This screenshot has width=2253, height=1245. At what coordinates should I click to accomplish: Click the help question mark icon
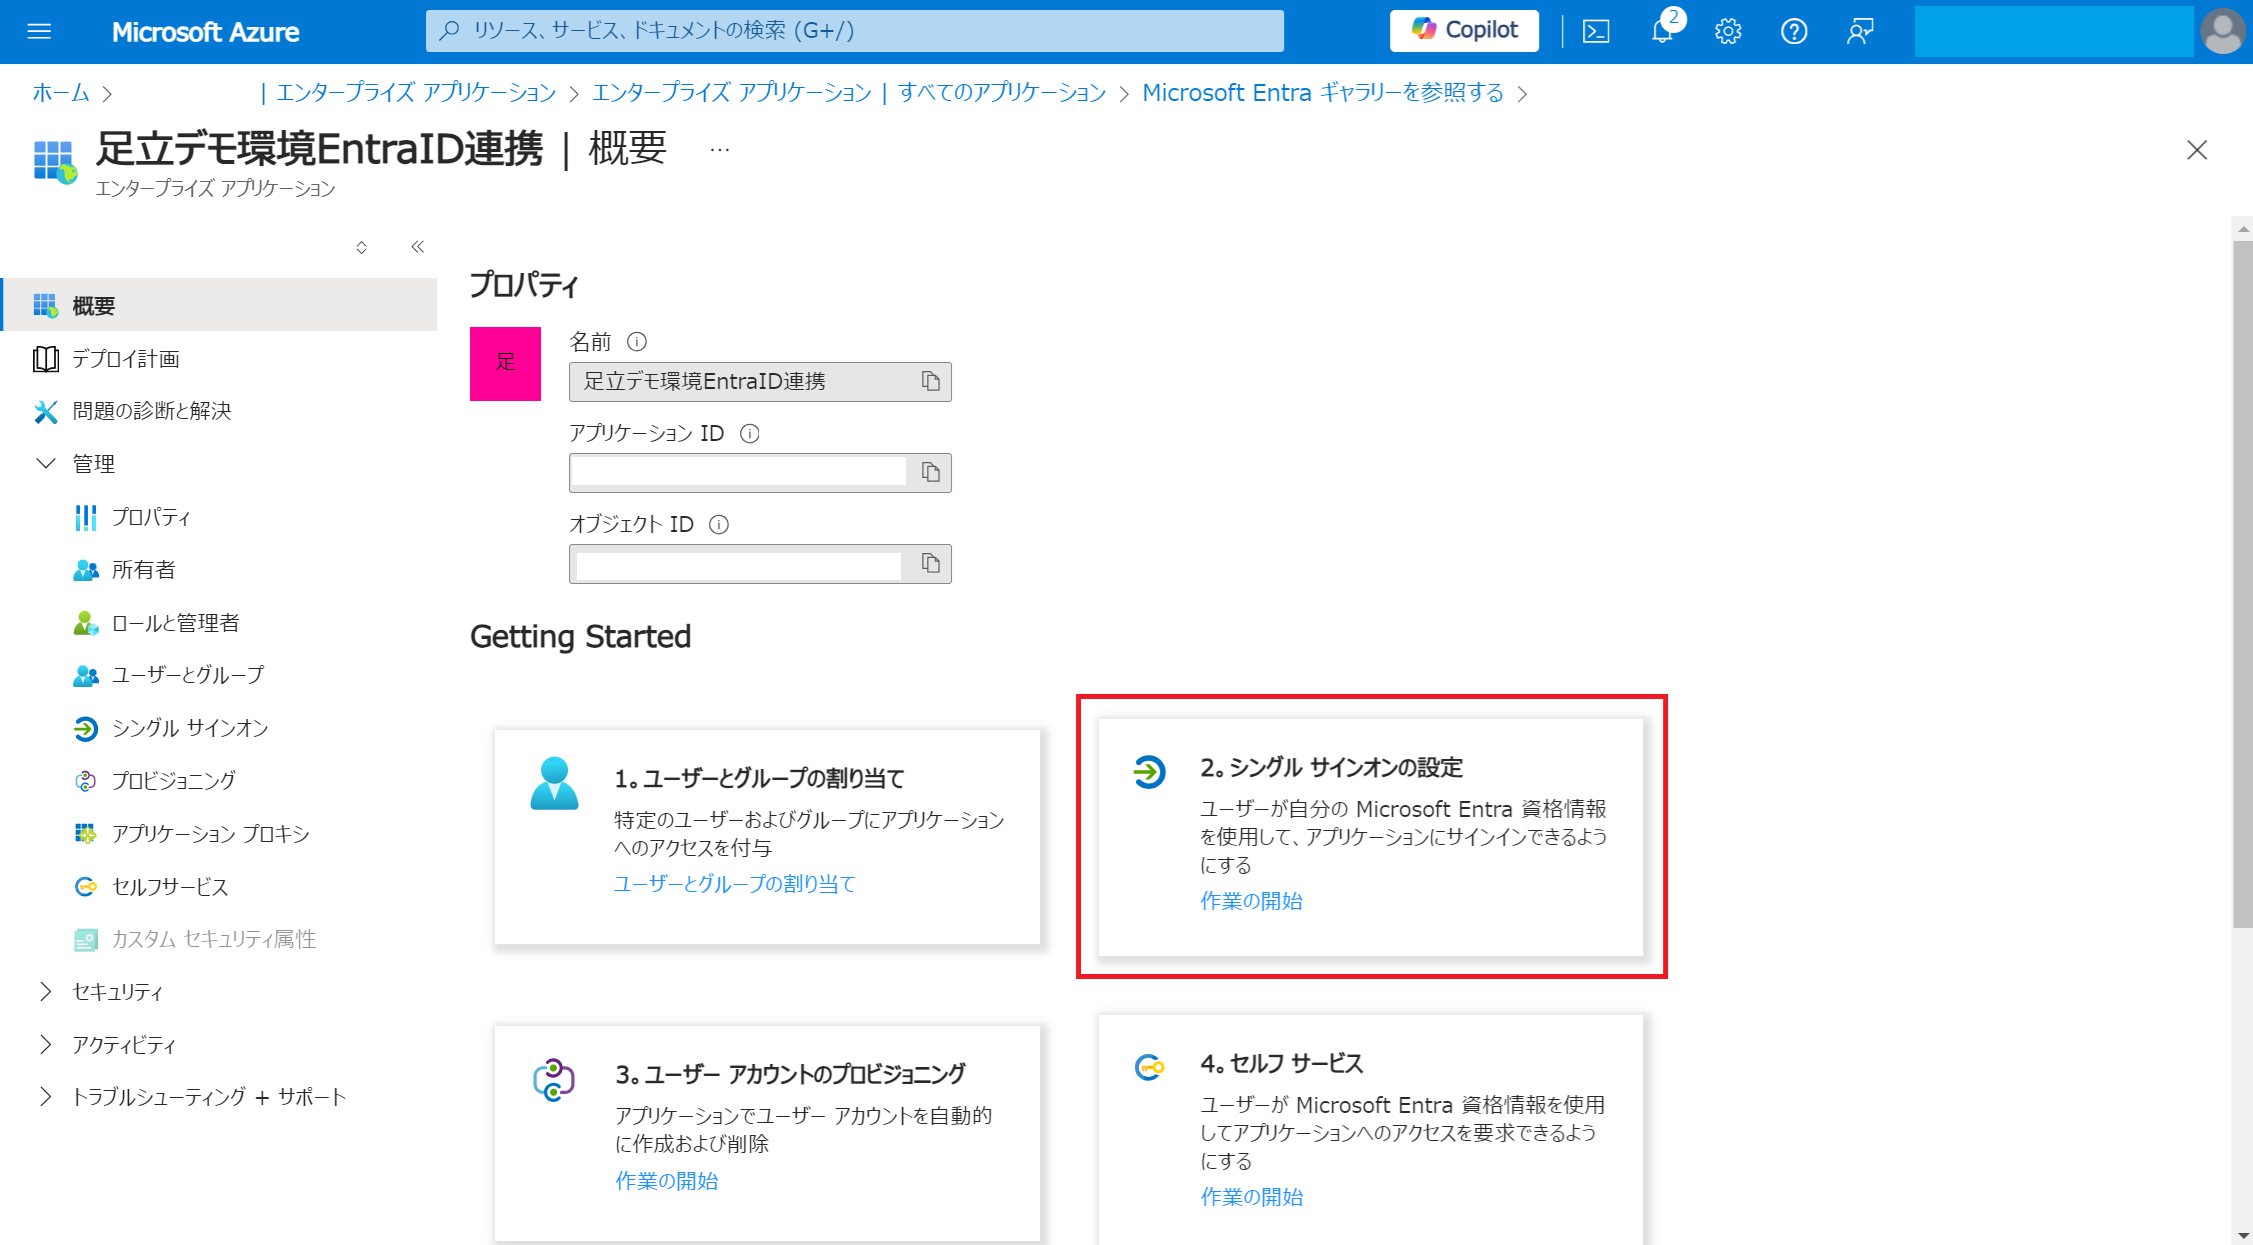(x=1794, y=31)
